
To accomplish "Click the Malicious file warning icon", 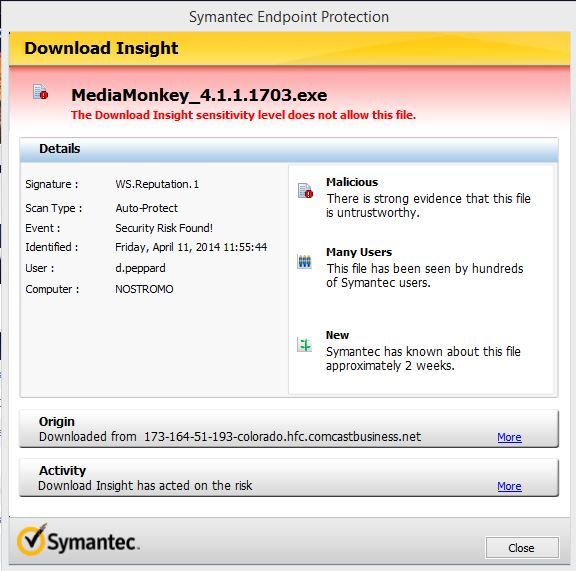I will tap(305, 191).
